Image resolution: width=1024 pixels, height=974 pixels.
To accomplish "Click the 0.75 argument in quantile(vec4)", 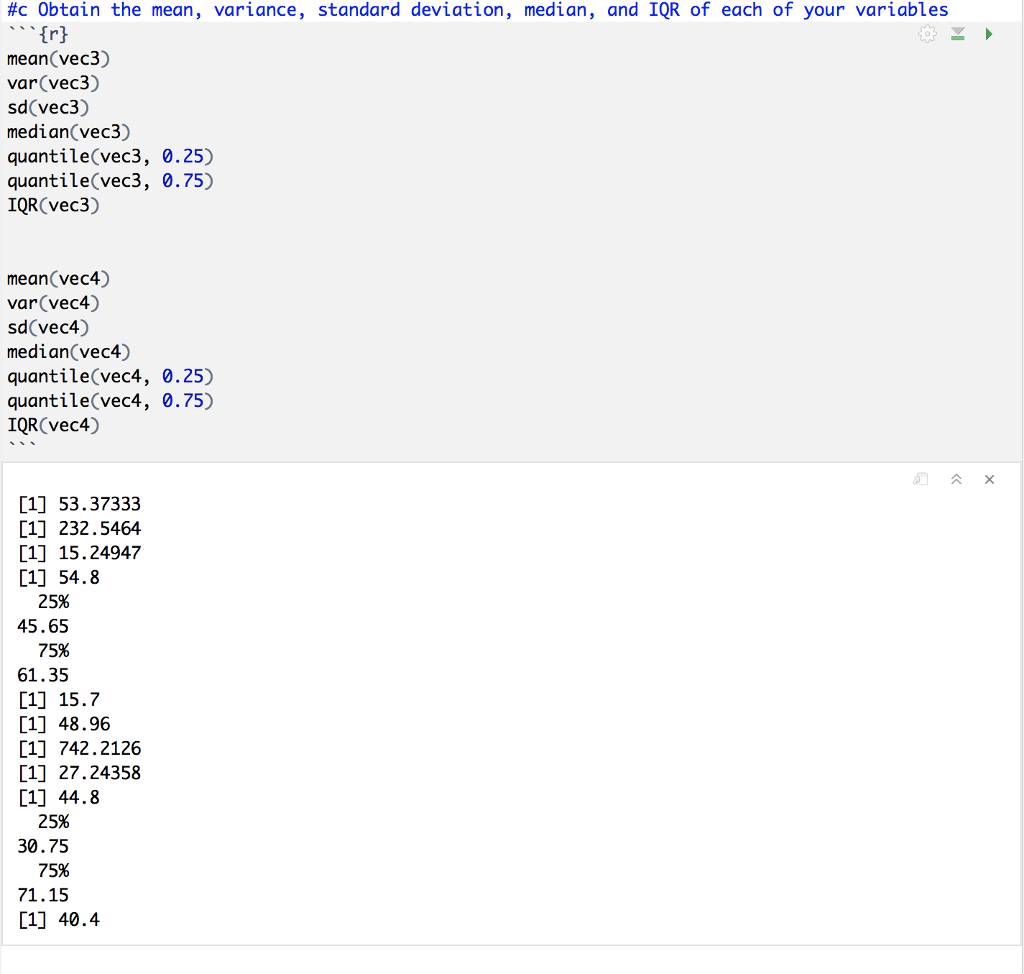I will point(187,400).
